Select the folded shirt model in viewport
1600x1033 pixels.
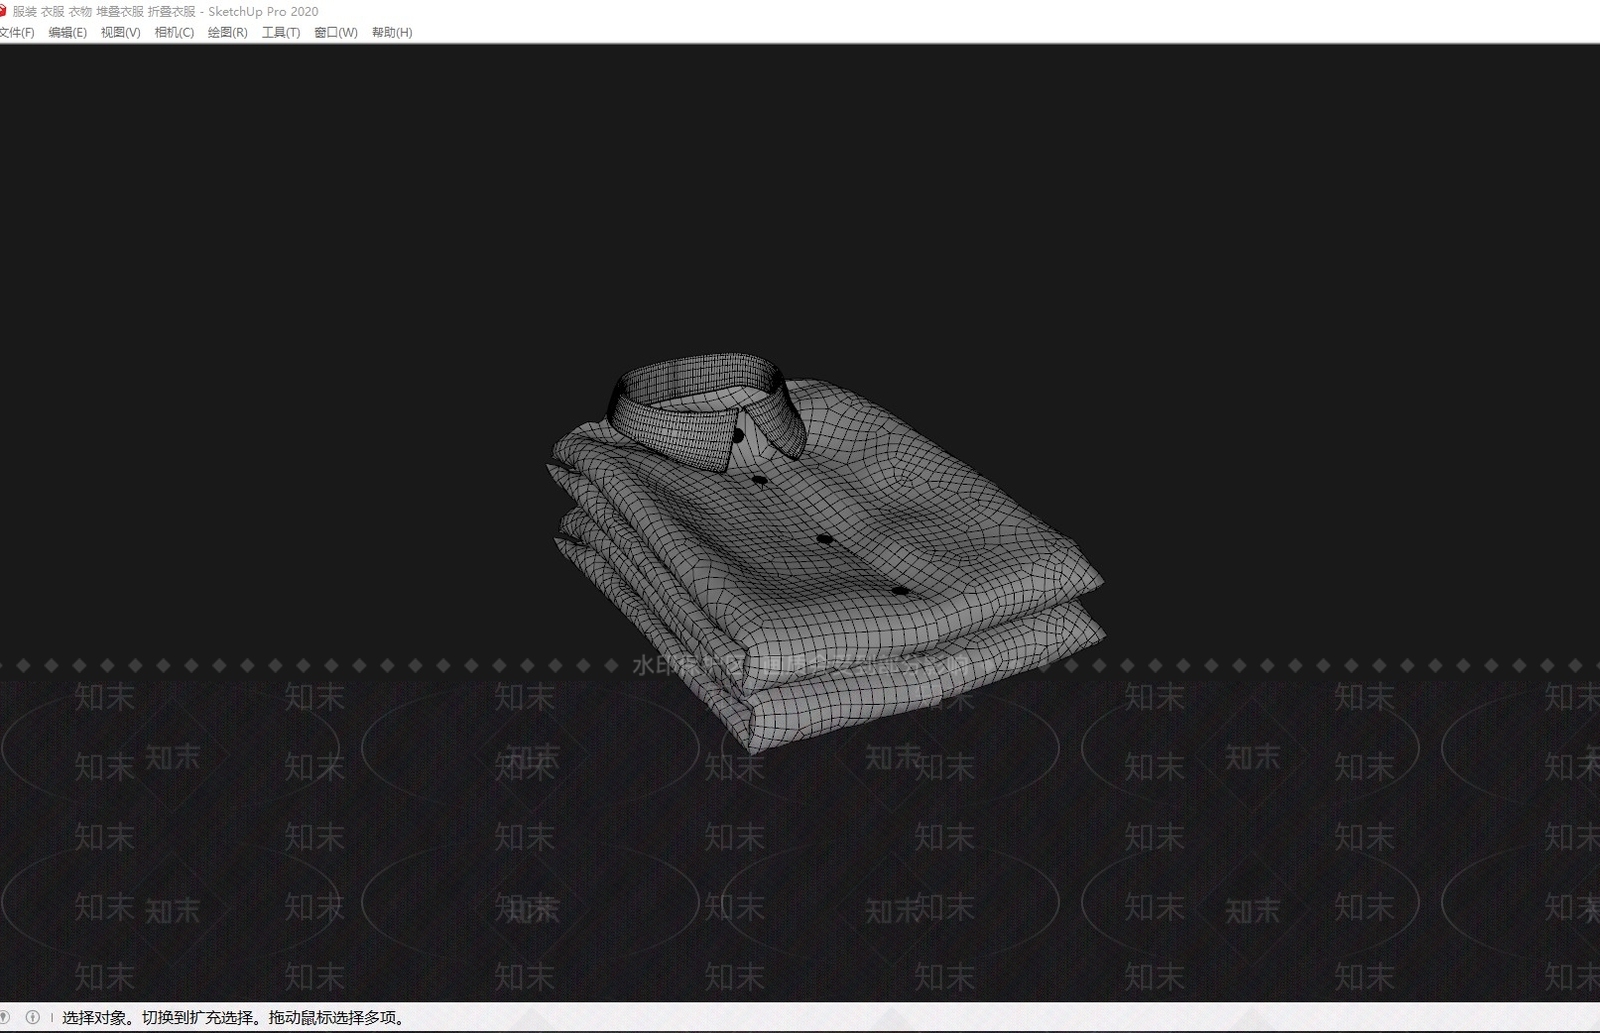point(825,552)
